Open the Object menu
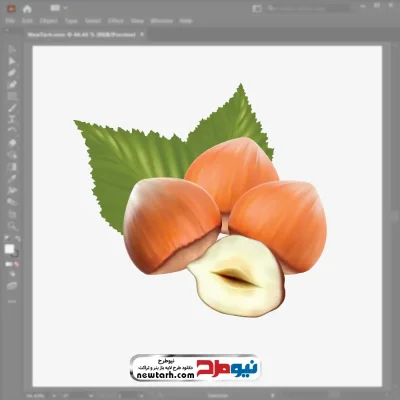Image resolution: width=400 pixels, height=400 pixels. 49,21
